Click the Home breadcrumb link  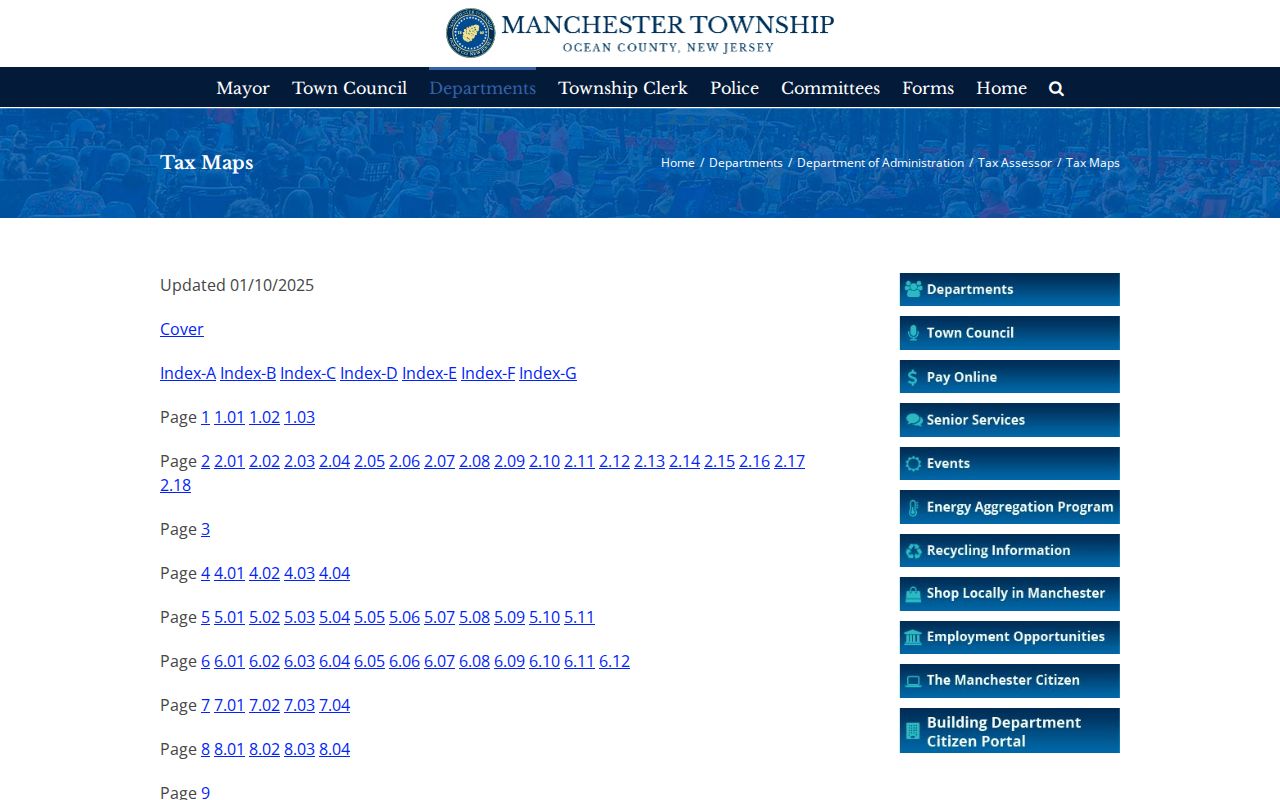[x=678, y=163]
